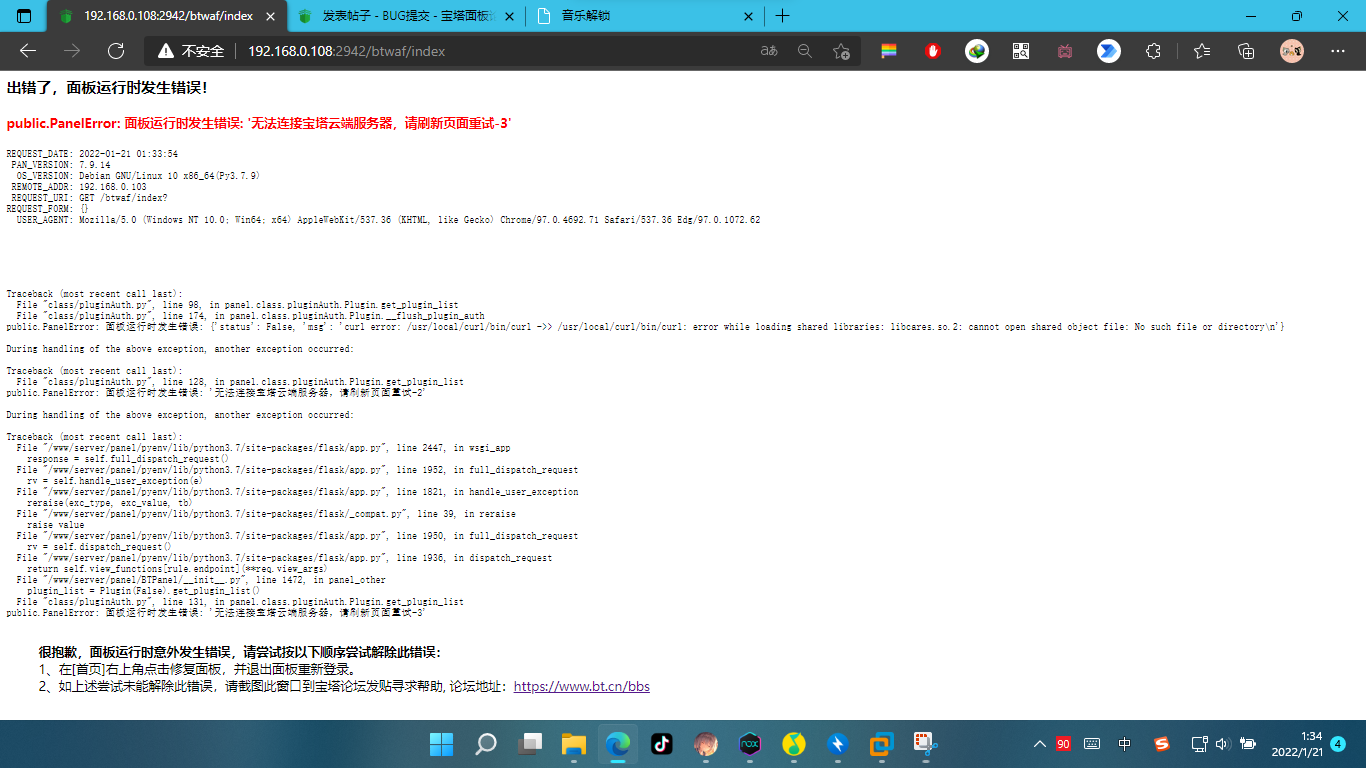Open the translate page icon
Viewport: 1366px width, 768px height.
click(x=769, y=51)
